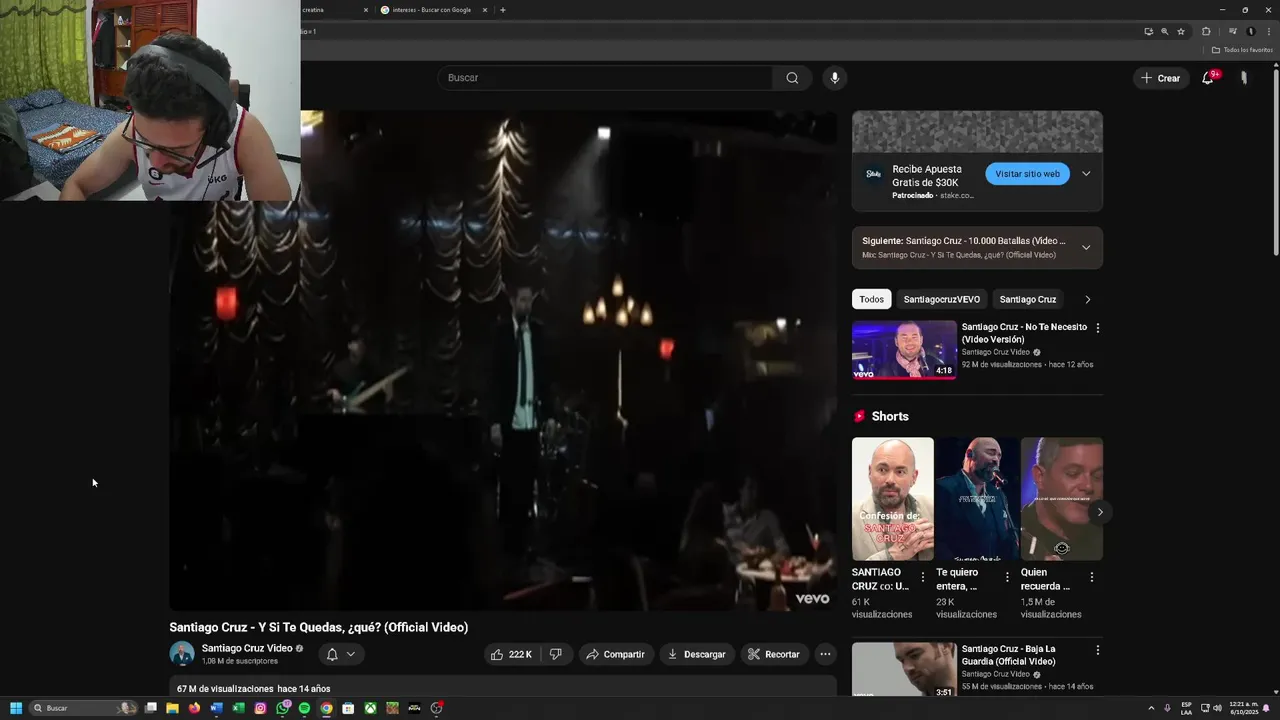The height and width of the screenshot is (720, 1280).
Task: Open the Chrome extensions puzzle icon
Action: [x=1206, y=31]
